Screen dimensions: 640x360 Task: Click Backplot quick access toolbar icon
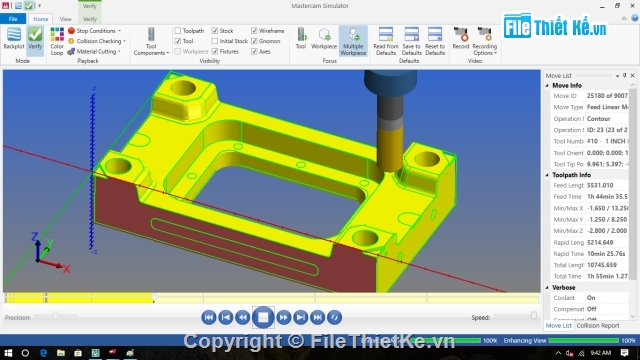click(x=18, y=6)
